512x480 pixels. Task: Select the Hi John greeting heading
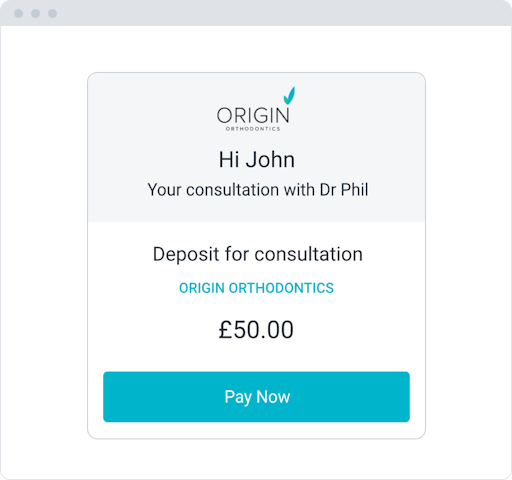coord(256,159)
